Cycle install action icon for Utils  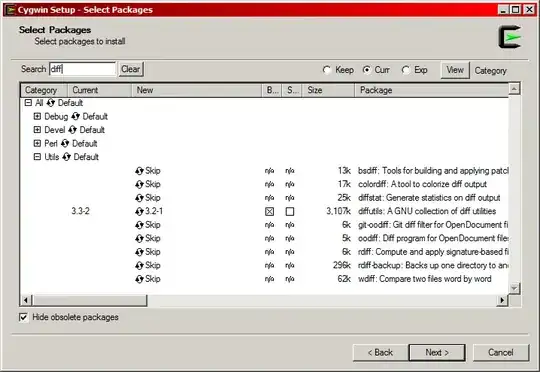(66, 157)
